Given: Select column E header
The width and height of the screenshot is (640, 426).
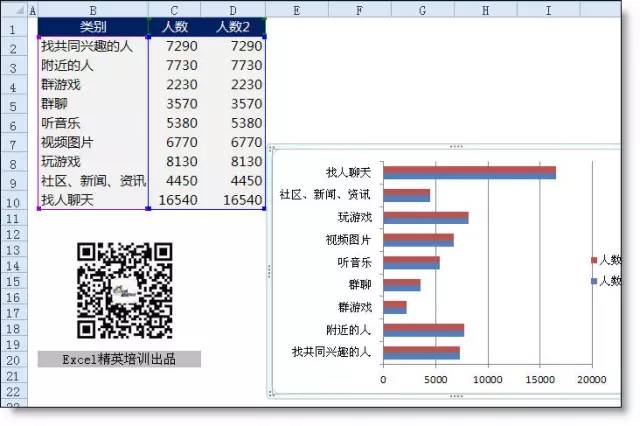Looking at the screenshot, I should pyautogui.click(x=297, y=10).
